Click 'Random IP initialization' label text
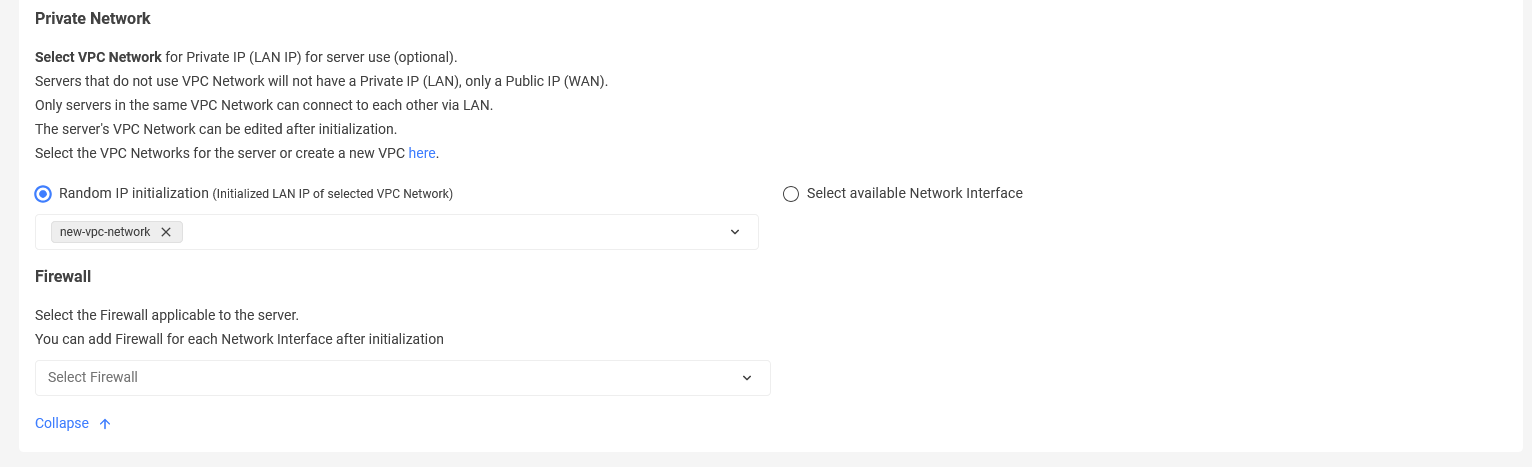The image size is (1532, 467). 134,193
